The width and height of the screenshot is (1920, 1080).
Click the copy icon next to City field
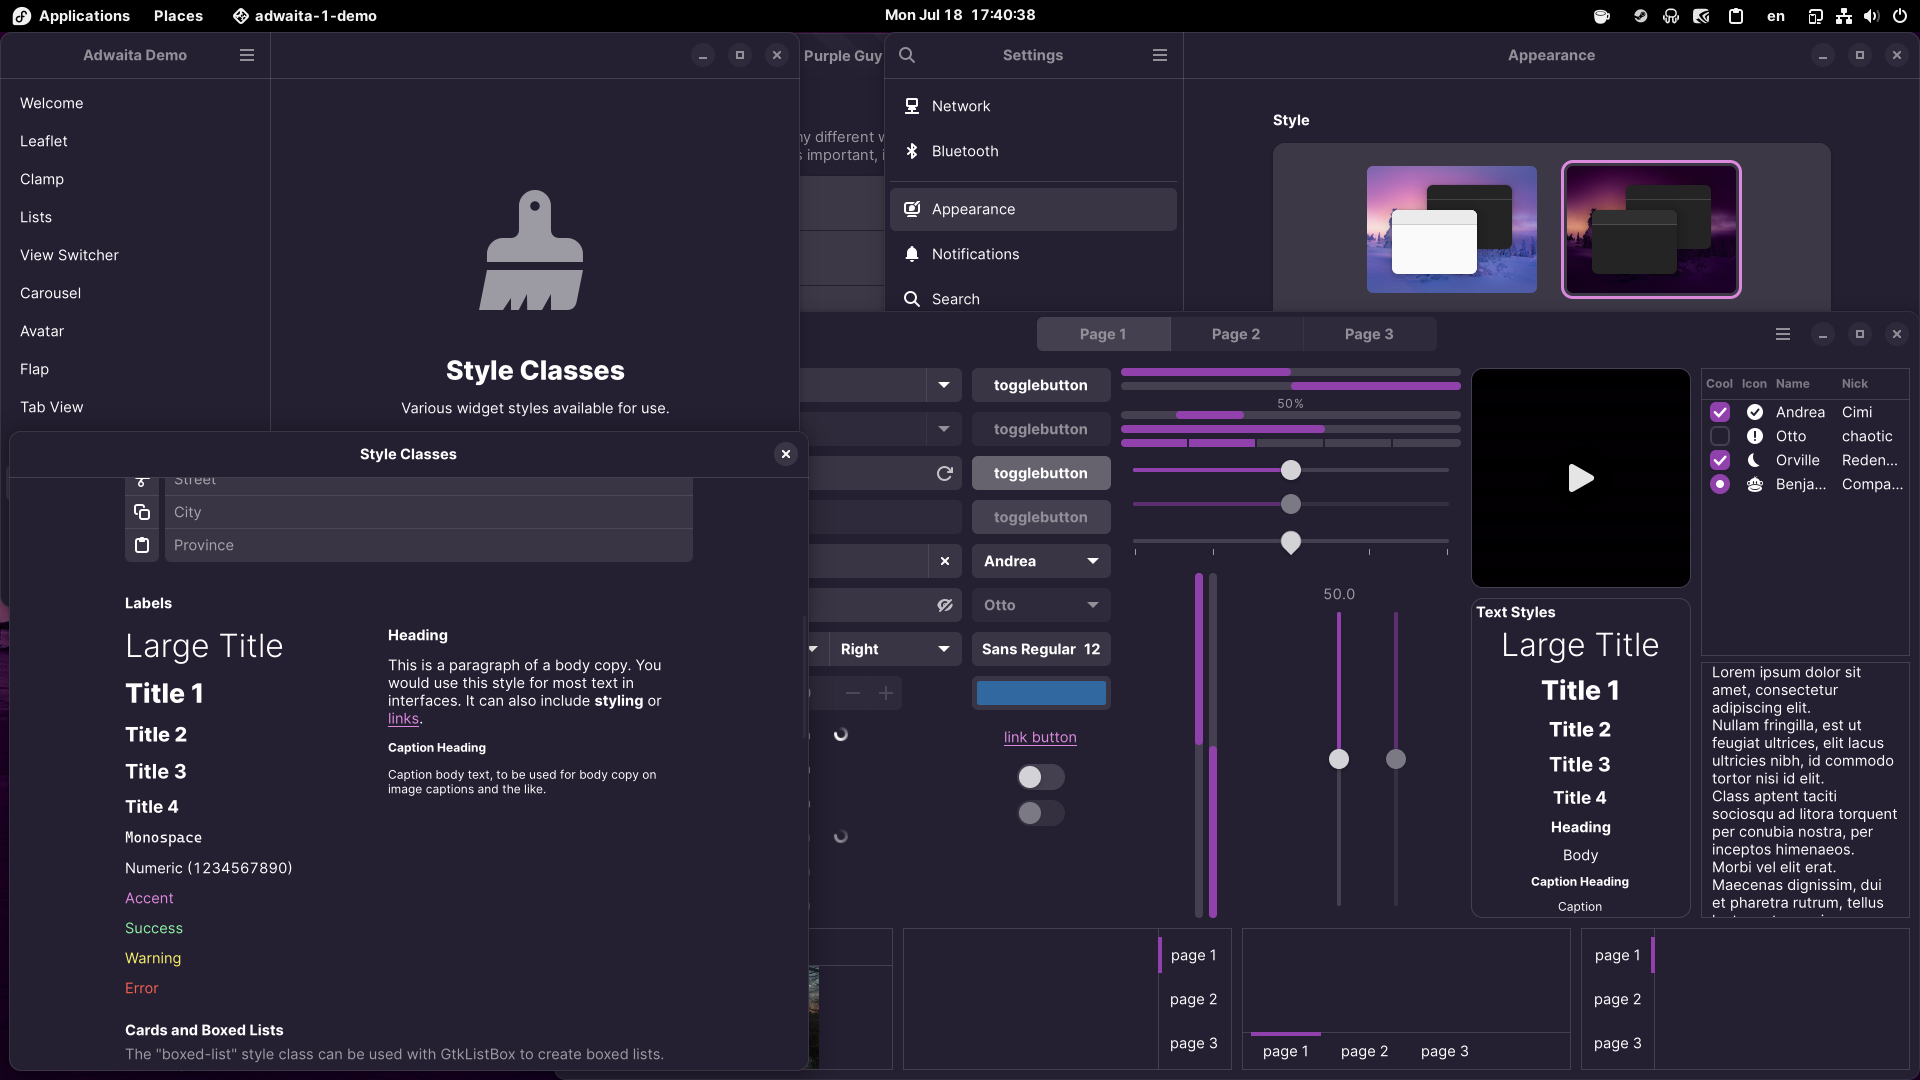141,512
